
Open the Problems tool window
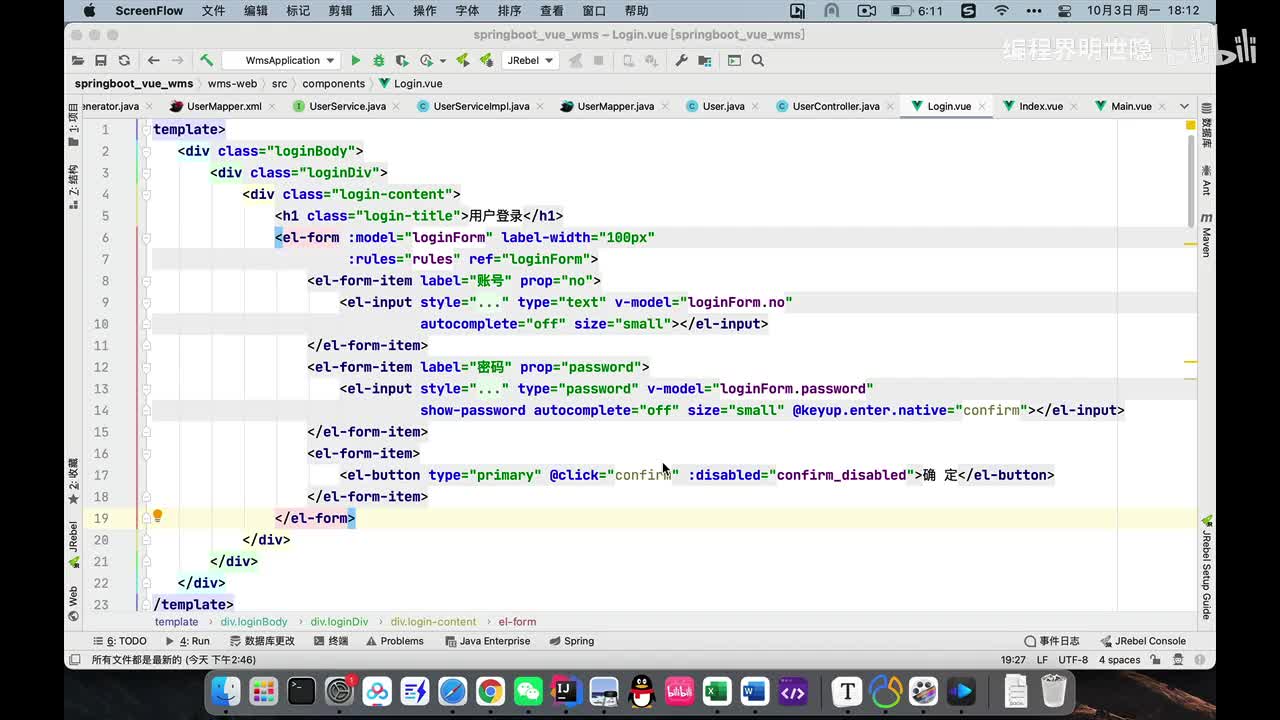point(395,641)
